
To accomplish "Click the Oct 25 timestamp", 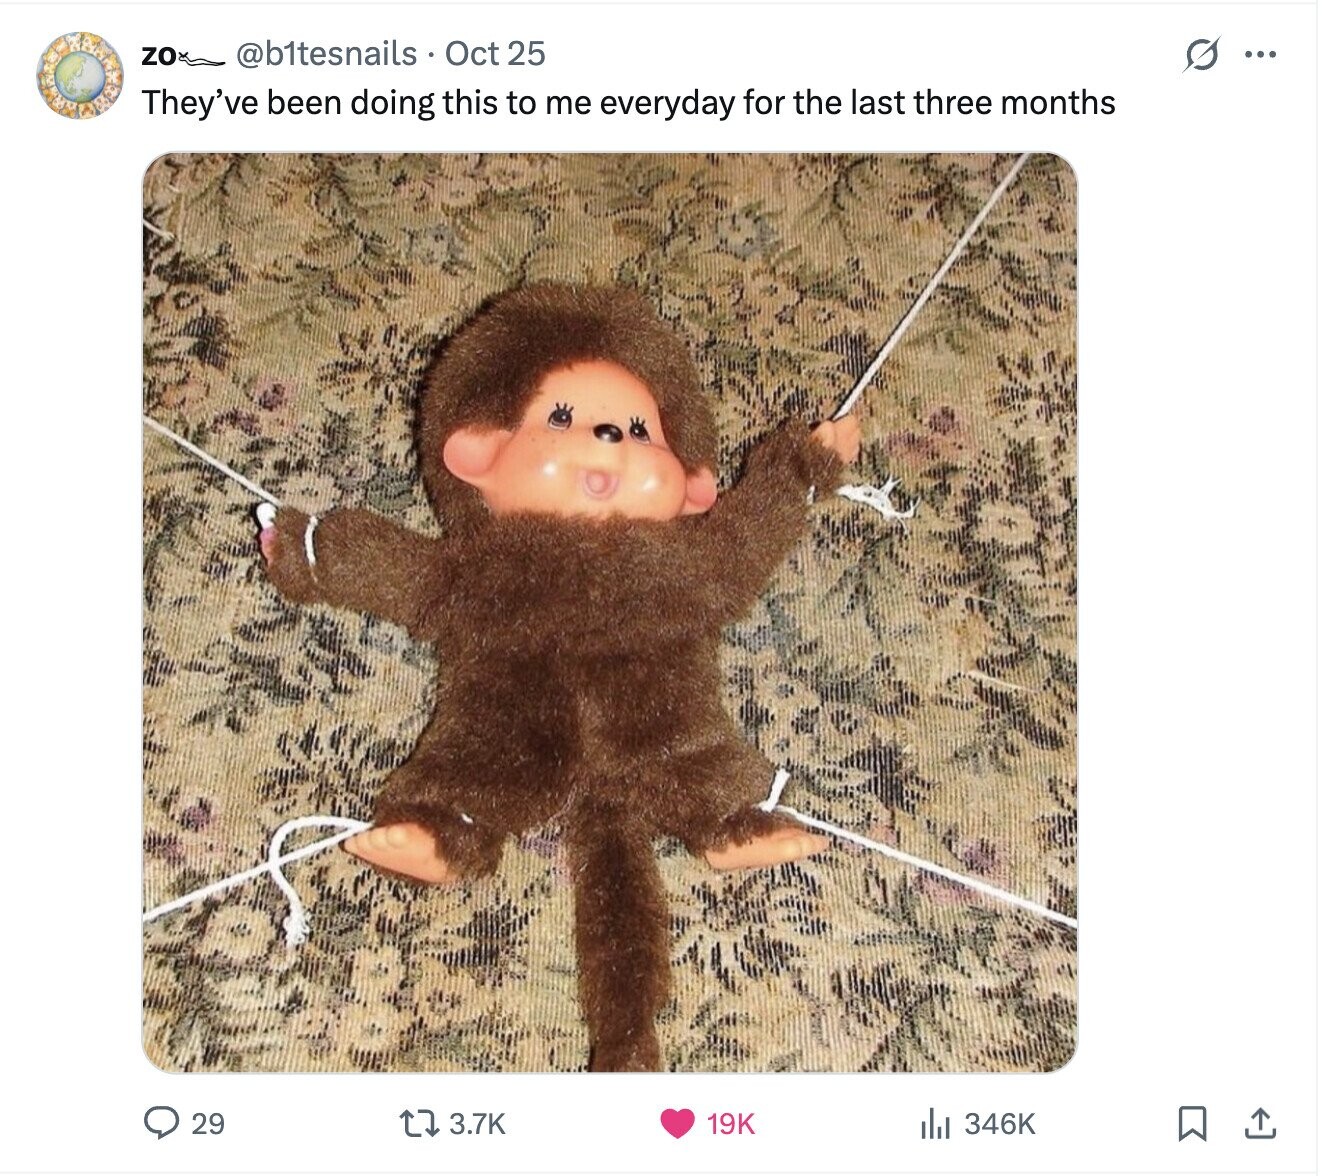I will [x=495, y=53].
